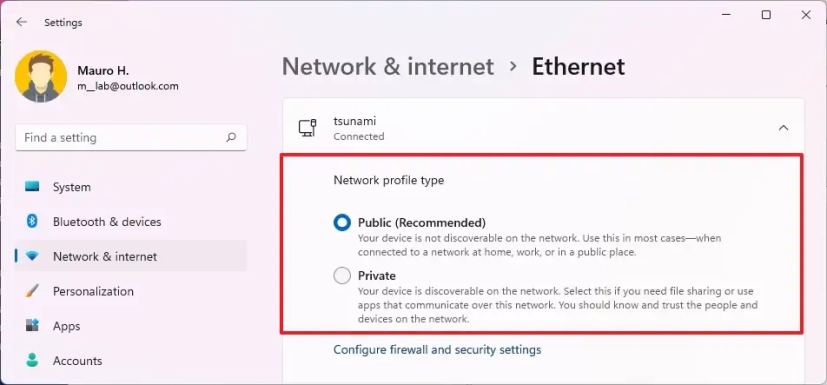Click the Find a setting search box
The image size is (827, 385).
131,138
